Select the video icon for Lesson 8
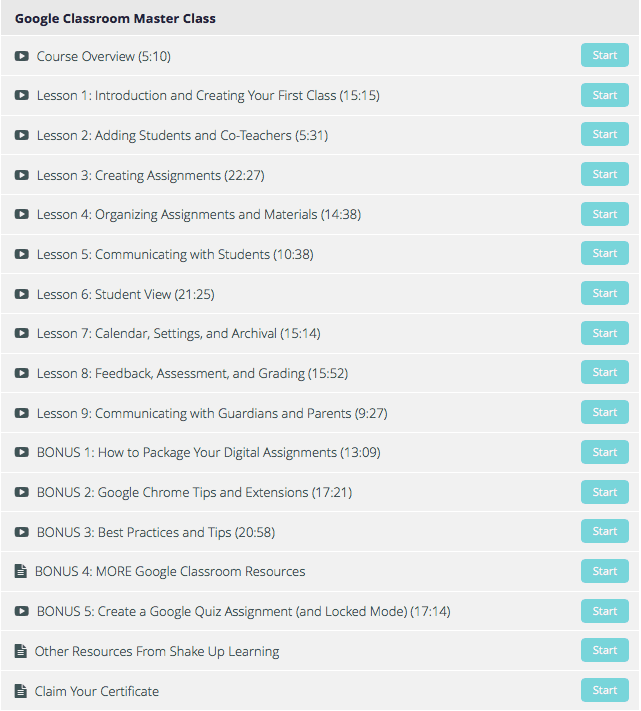The image size is (641, 711). (x=21, y=373)
